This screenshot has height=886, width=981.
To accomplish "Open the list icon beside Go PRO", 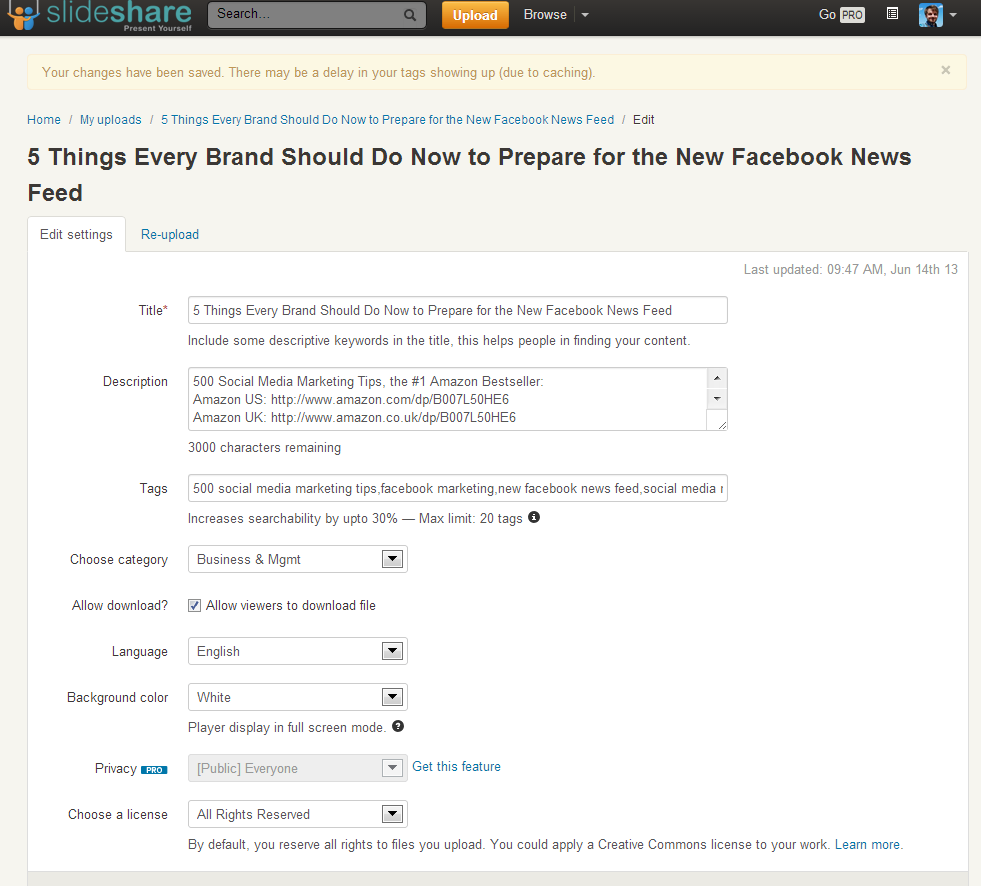I will pyautogui.click(x=892, y=14).
